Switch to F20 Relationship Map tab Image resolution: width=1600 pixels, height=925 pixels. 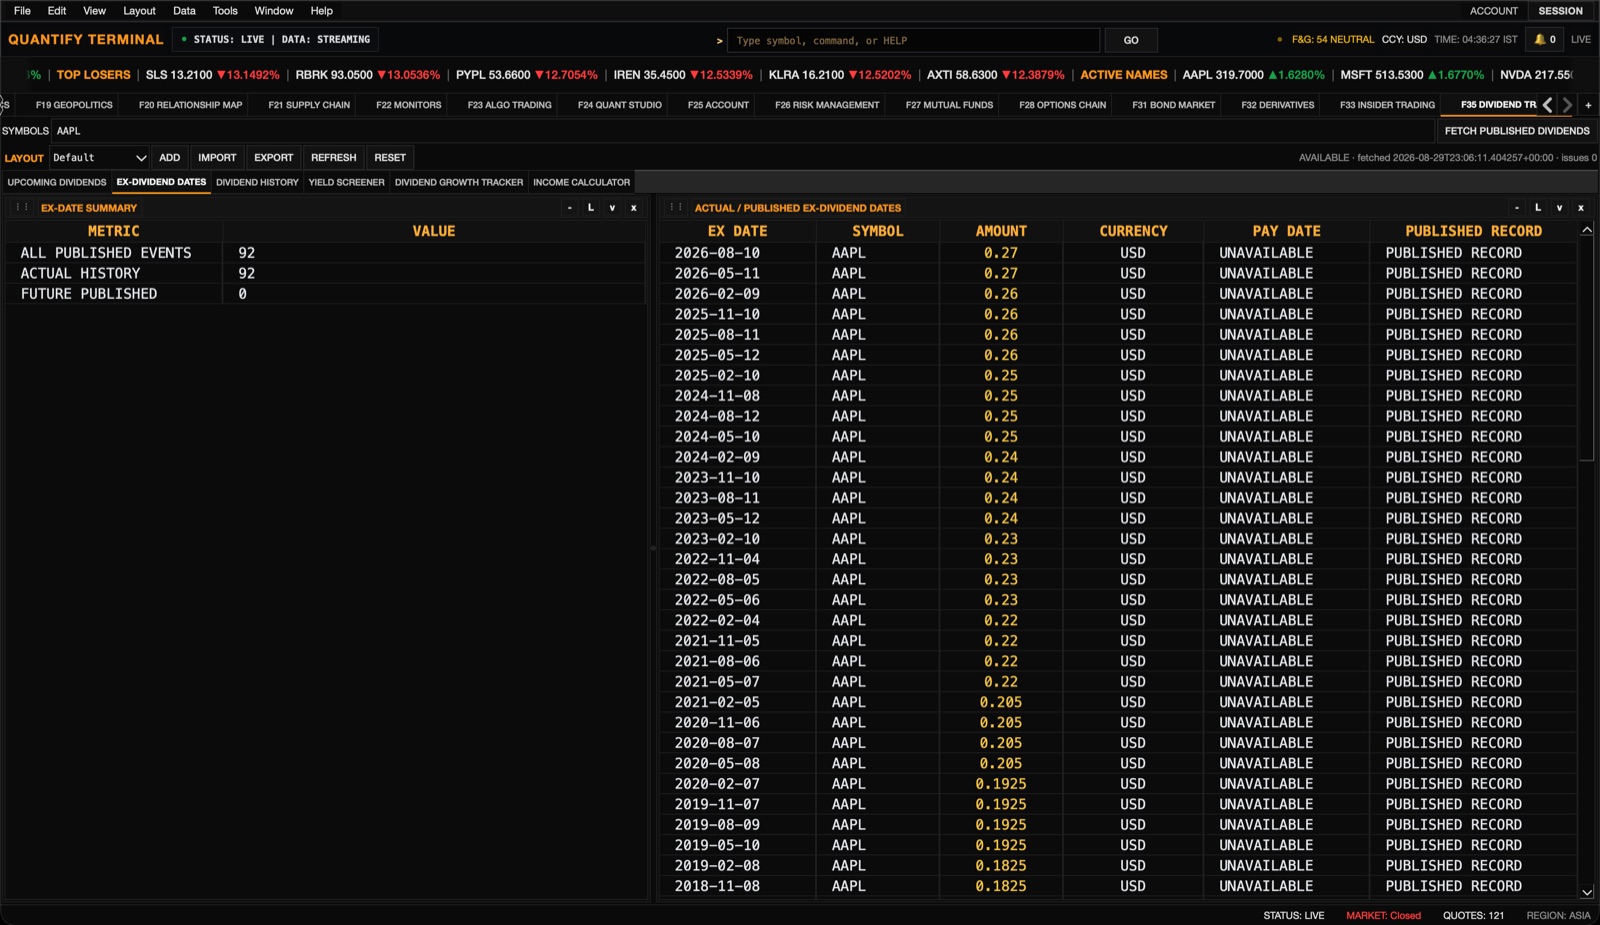(190, 105)
